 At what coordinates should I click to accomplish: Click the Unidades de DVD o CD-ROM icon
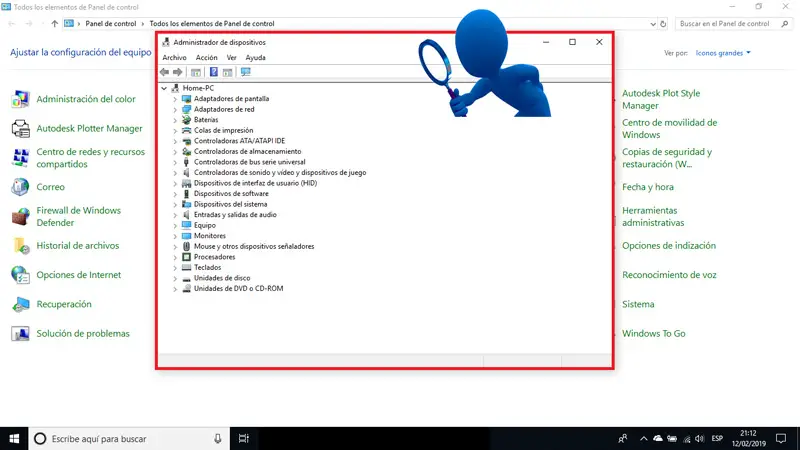pyautogui.click(x=186, y=288)
